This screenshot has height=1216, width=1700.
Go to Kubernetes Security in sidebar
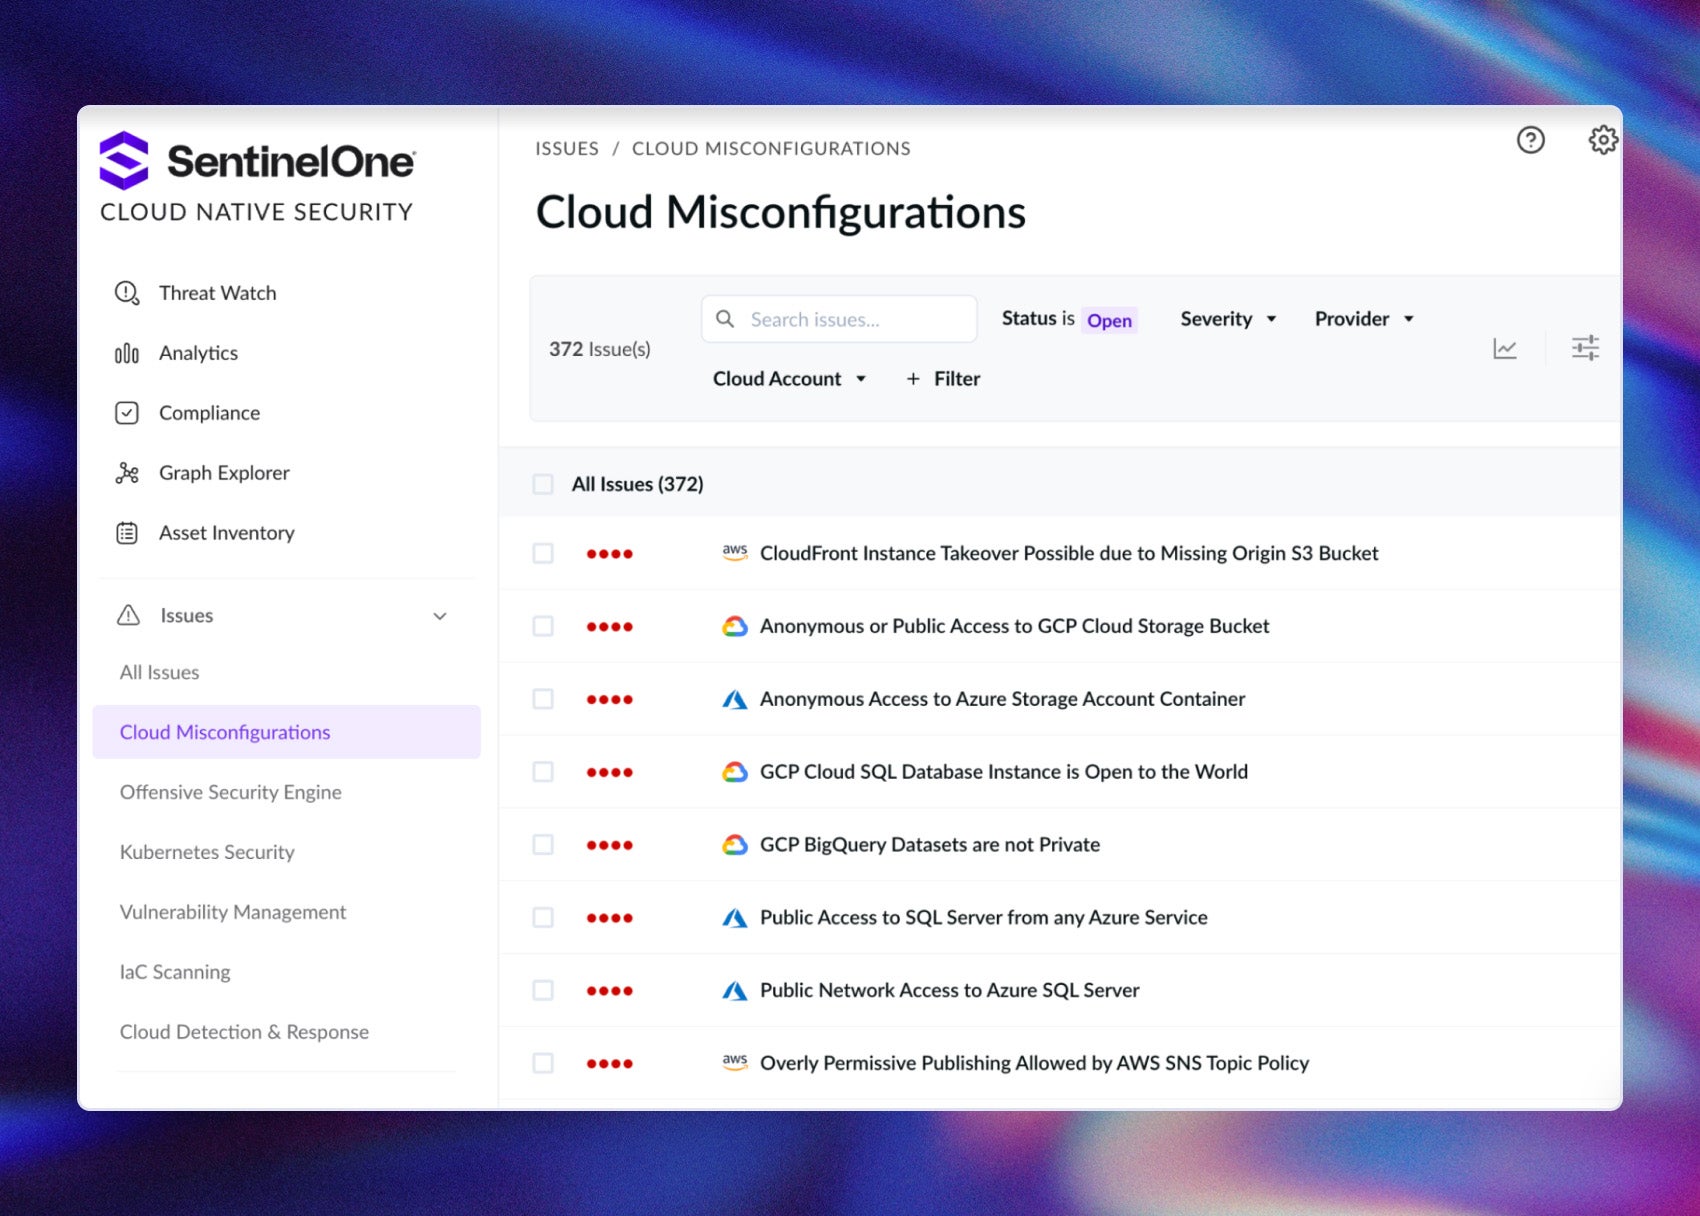[x=207, y=852]
